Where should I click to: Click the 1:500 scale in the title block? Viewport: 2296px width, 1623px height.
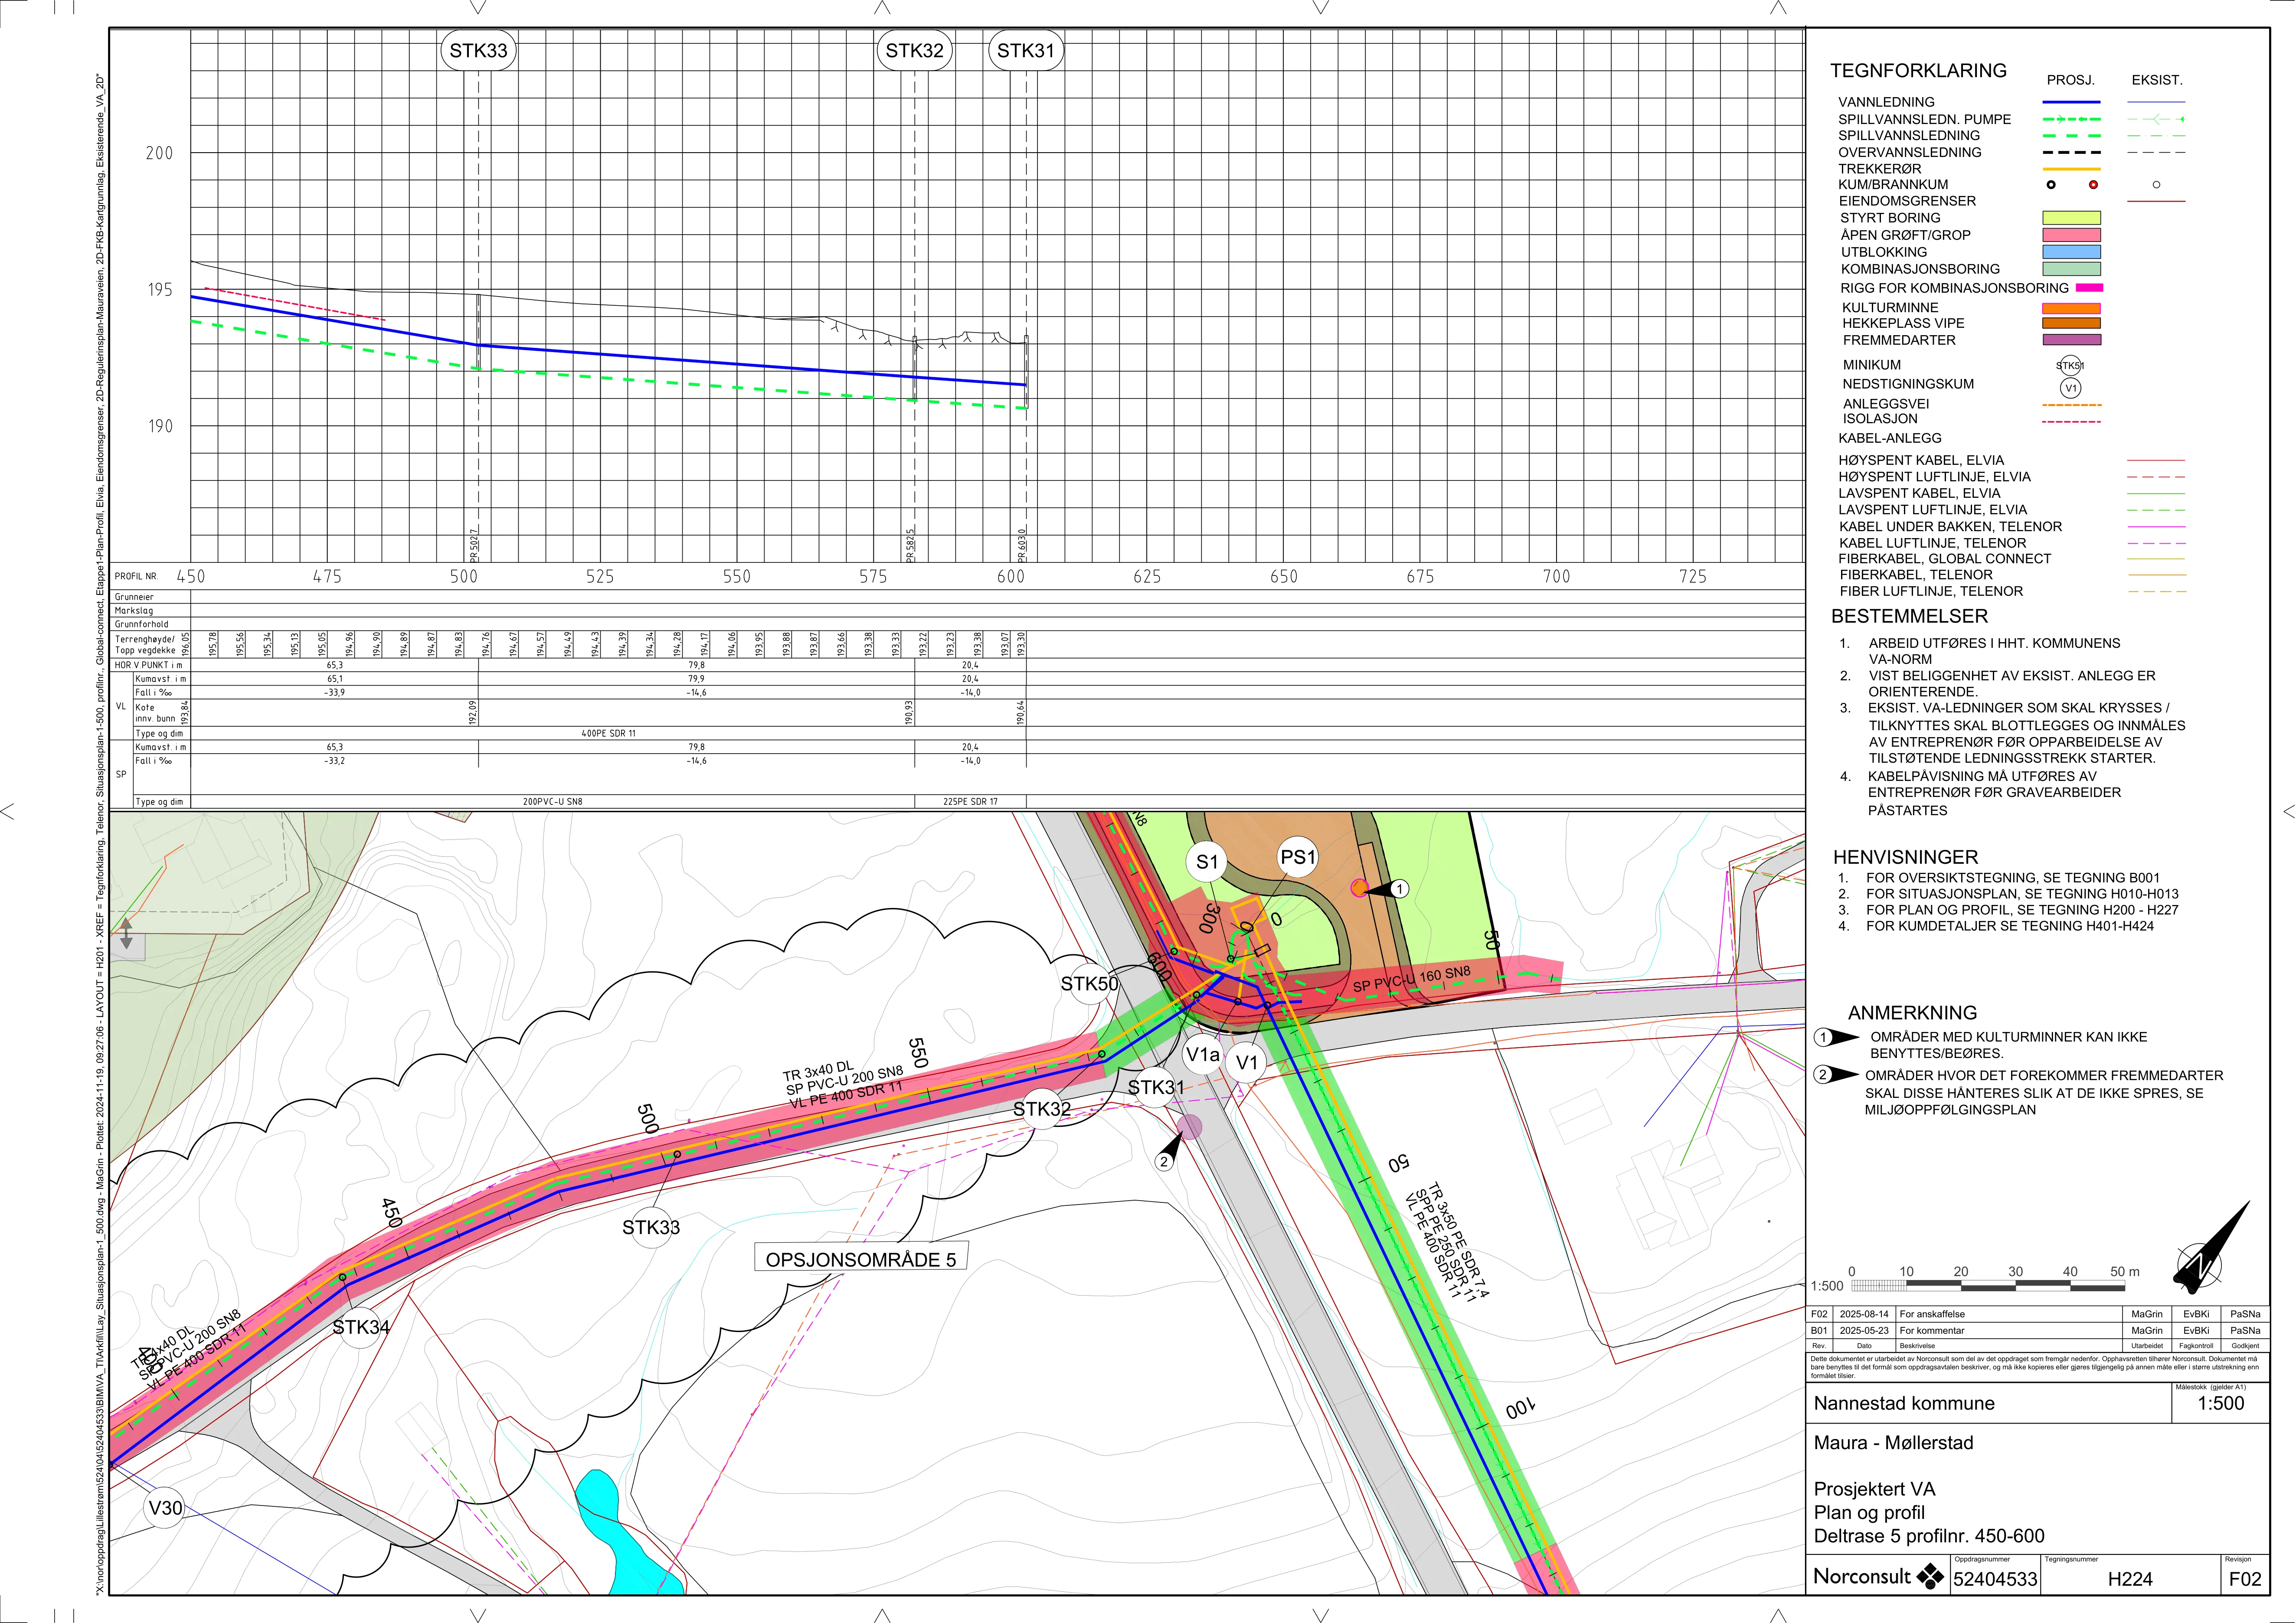point(2220,1404)
